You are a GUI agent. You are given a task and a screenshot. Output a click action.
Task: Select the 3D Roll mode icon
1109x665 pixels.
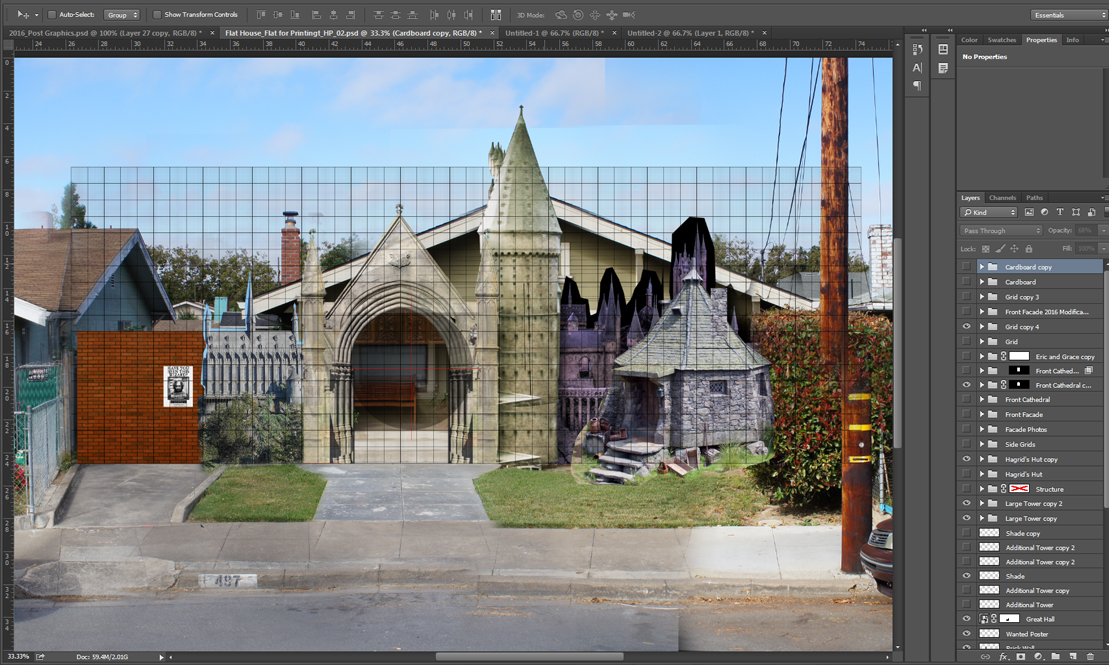[x=578, y=14]
